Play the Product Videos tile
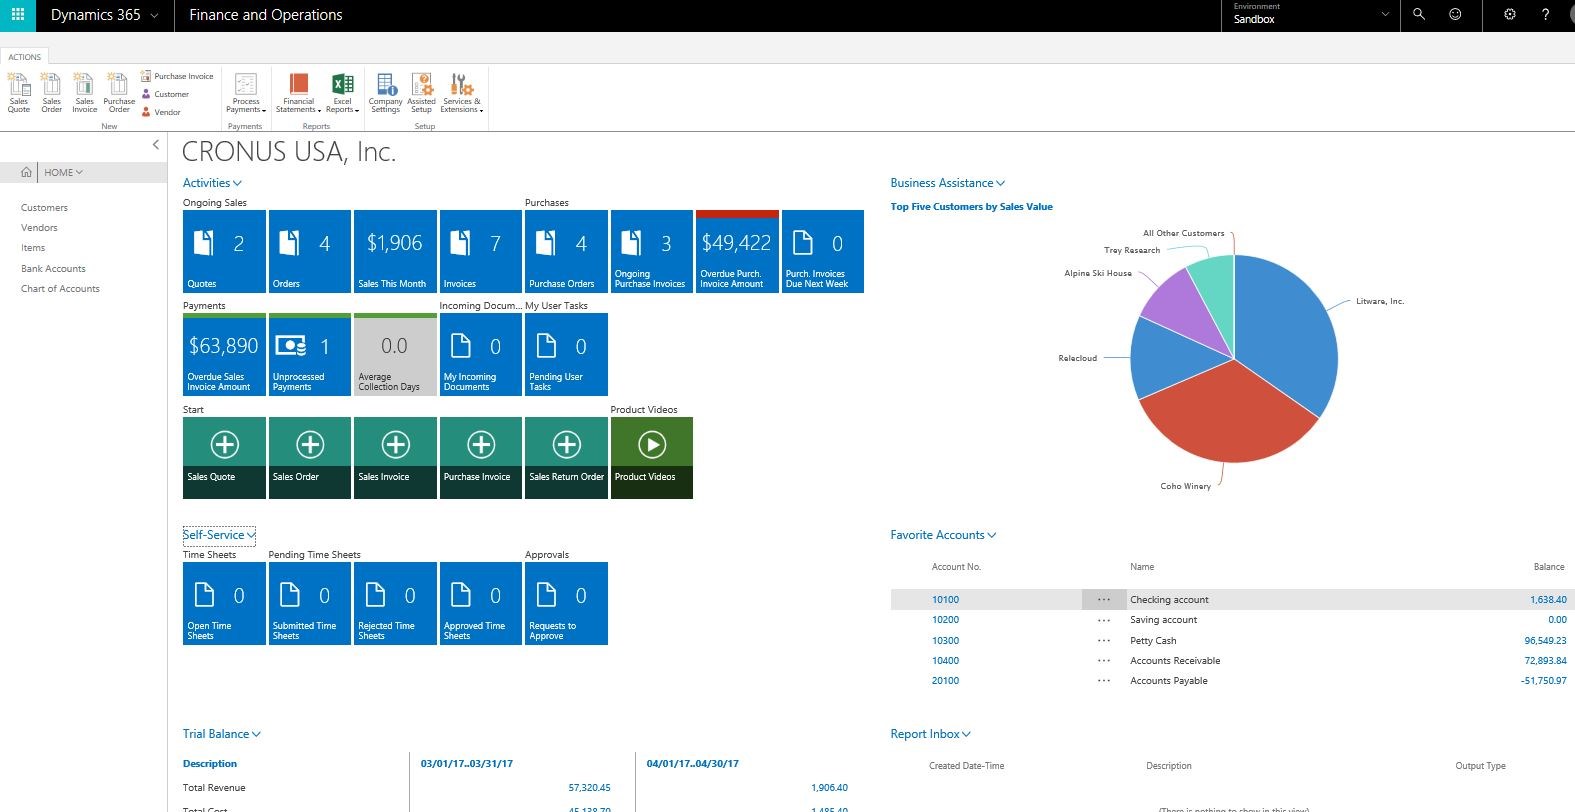 click(x=652, y=457)
